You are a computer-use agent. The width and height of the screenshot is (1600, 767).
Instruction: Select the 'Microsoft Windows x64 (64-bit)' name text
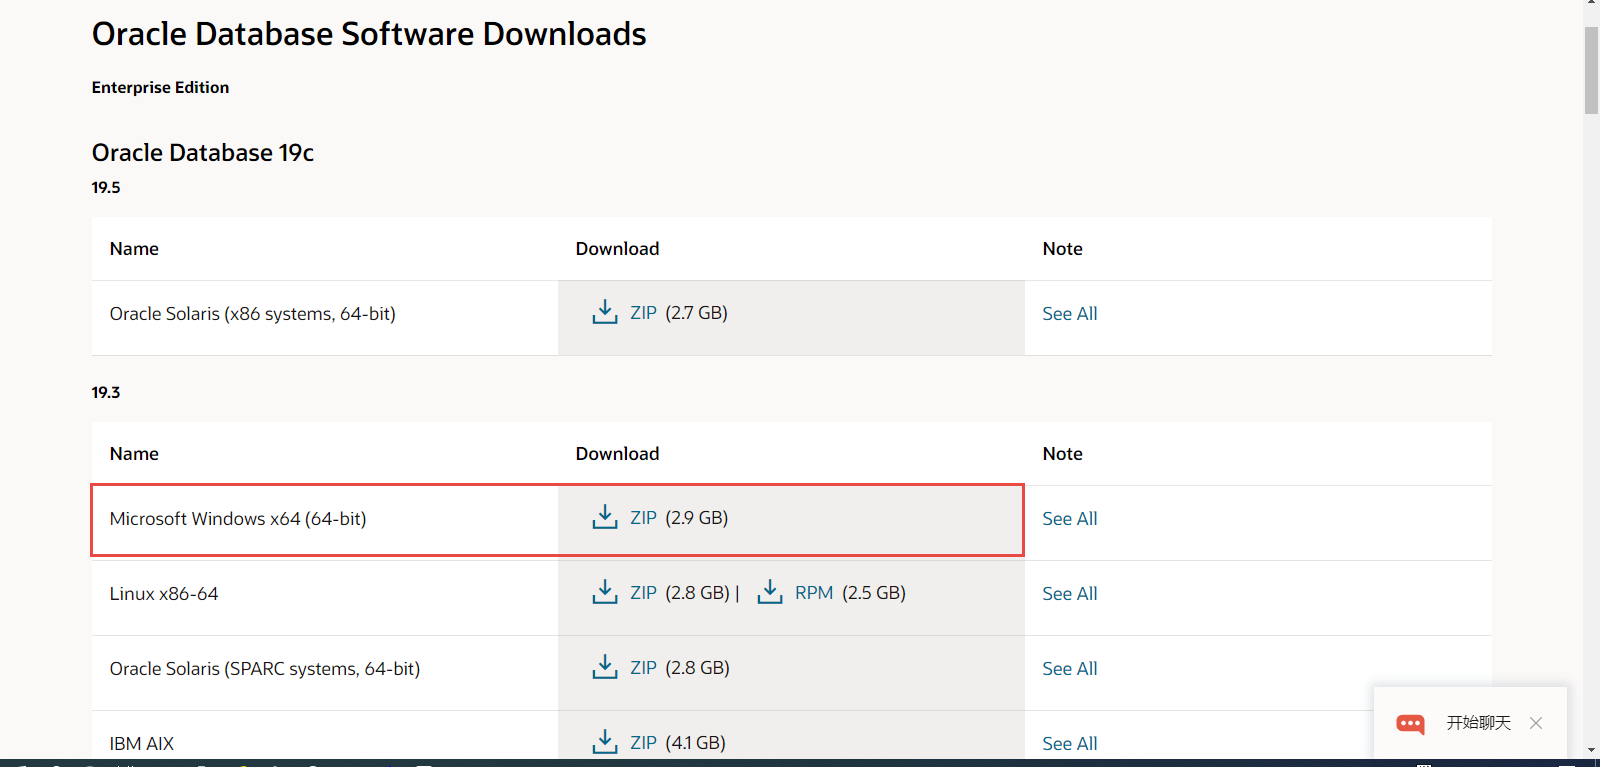tap(238, 519)
